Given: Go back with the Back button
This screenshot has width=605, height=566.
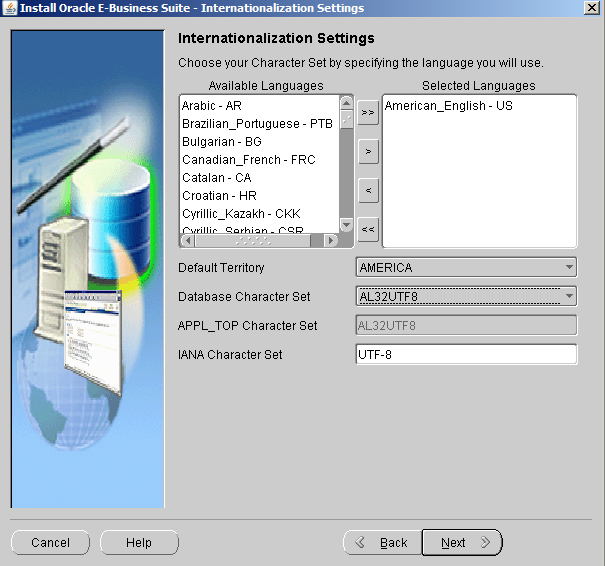Looking at the screenshot, I should click(381, 542).
